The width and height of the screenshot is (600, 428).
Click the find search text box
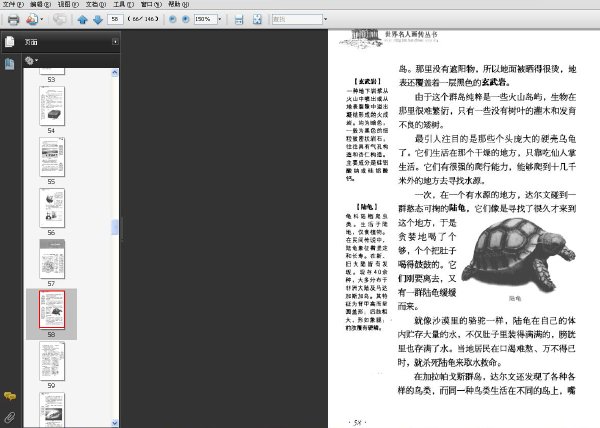tap(297, 19)
